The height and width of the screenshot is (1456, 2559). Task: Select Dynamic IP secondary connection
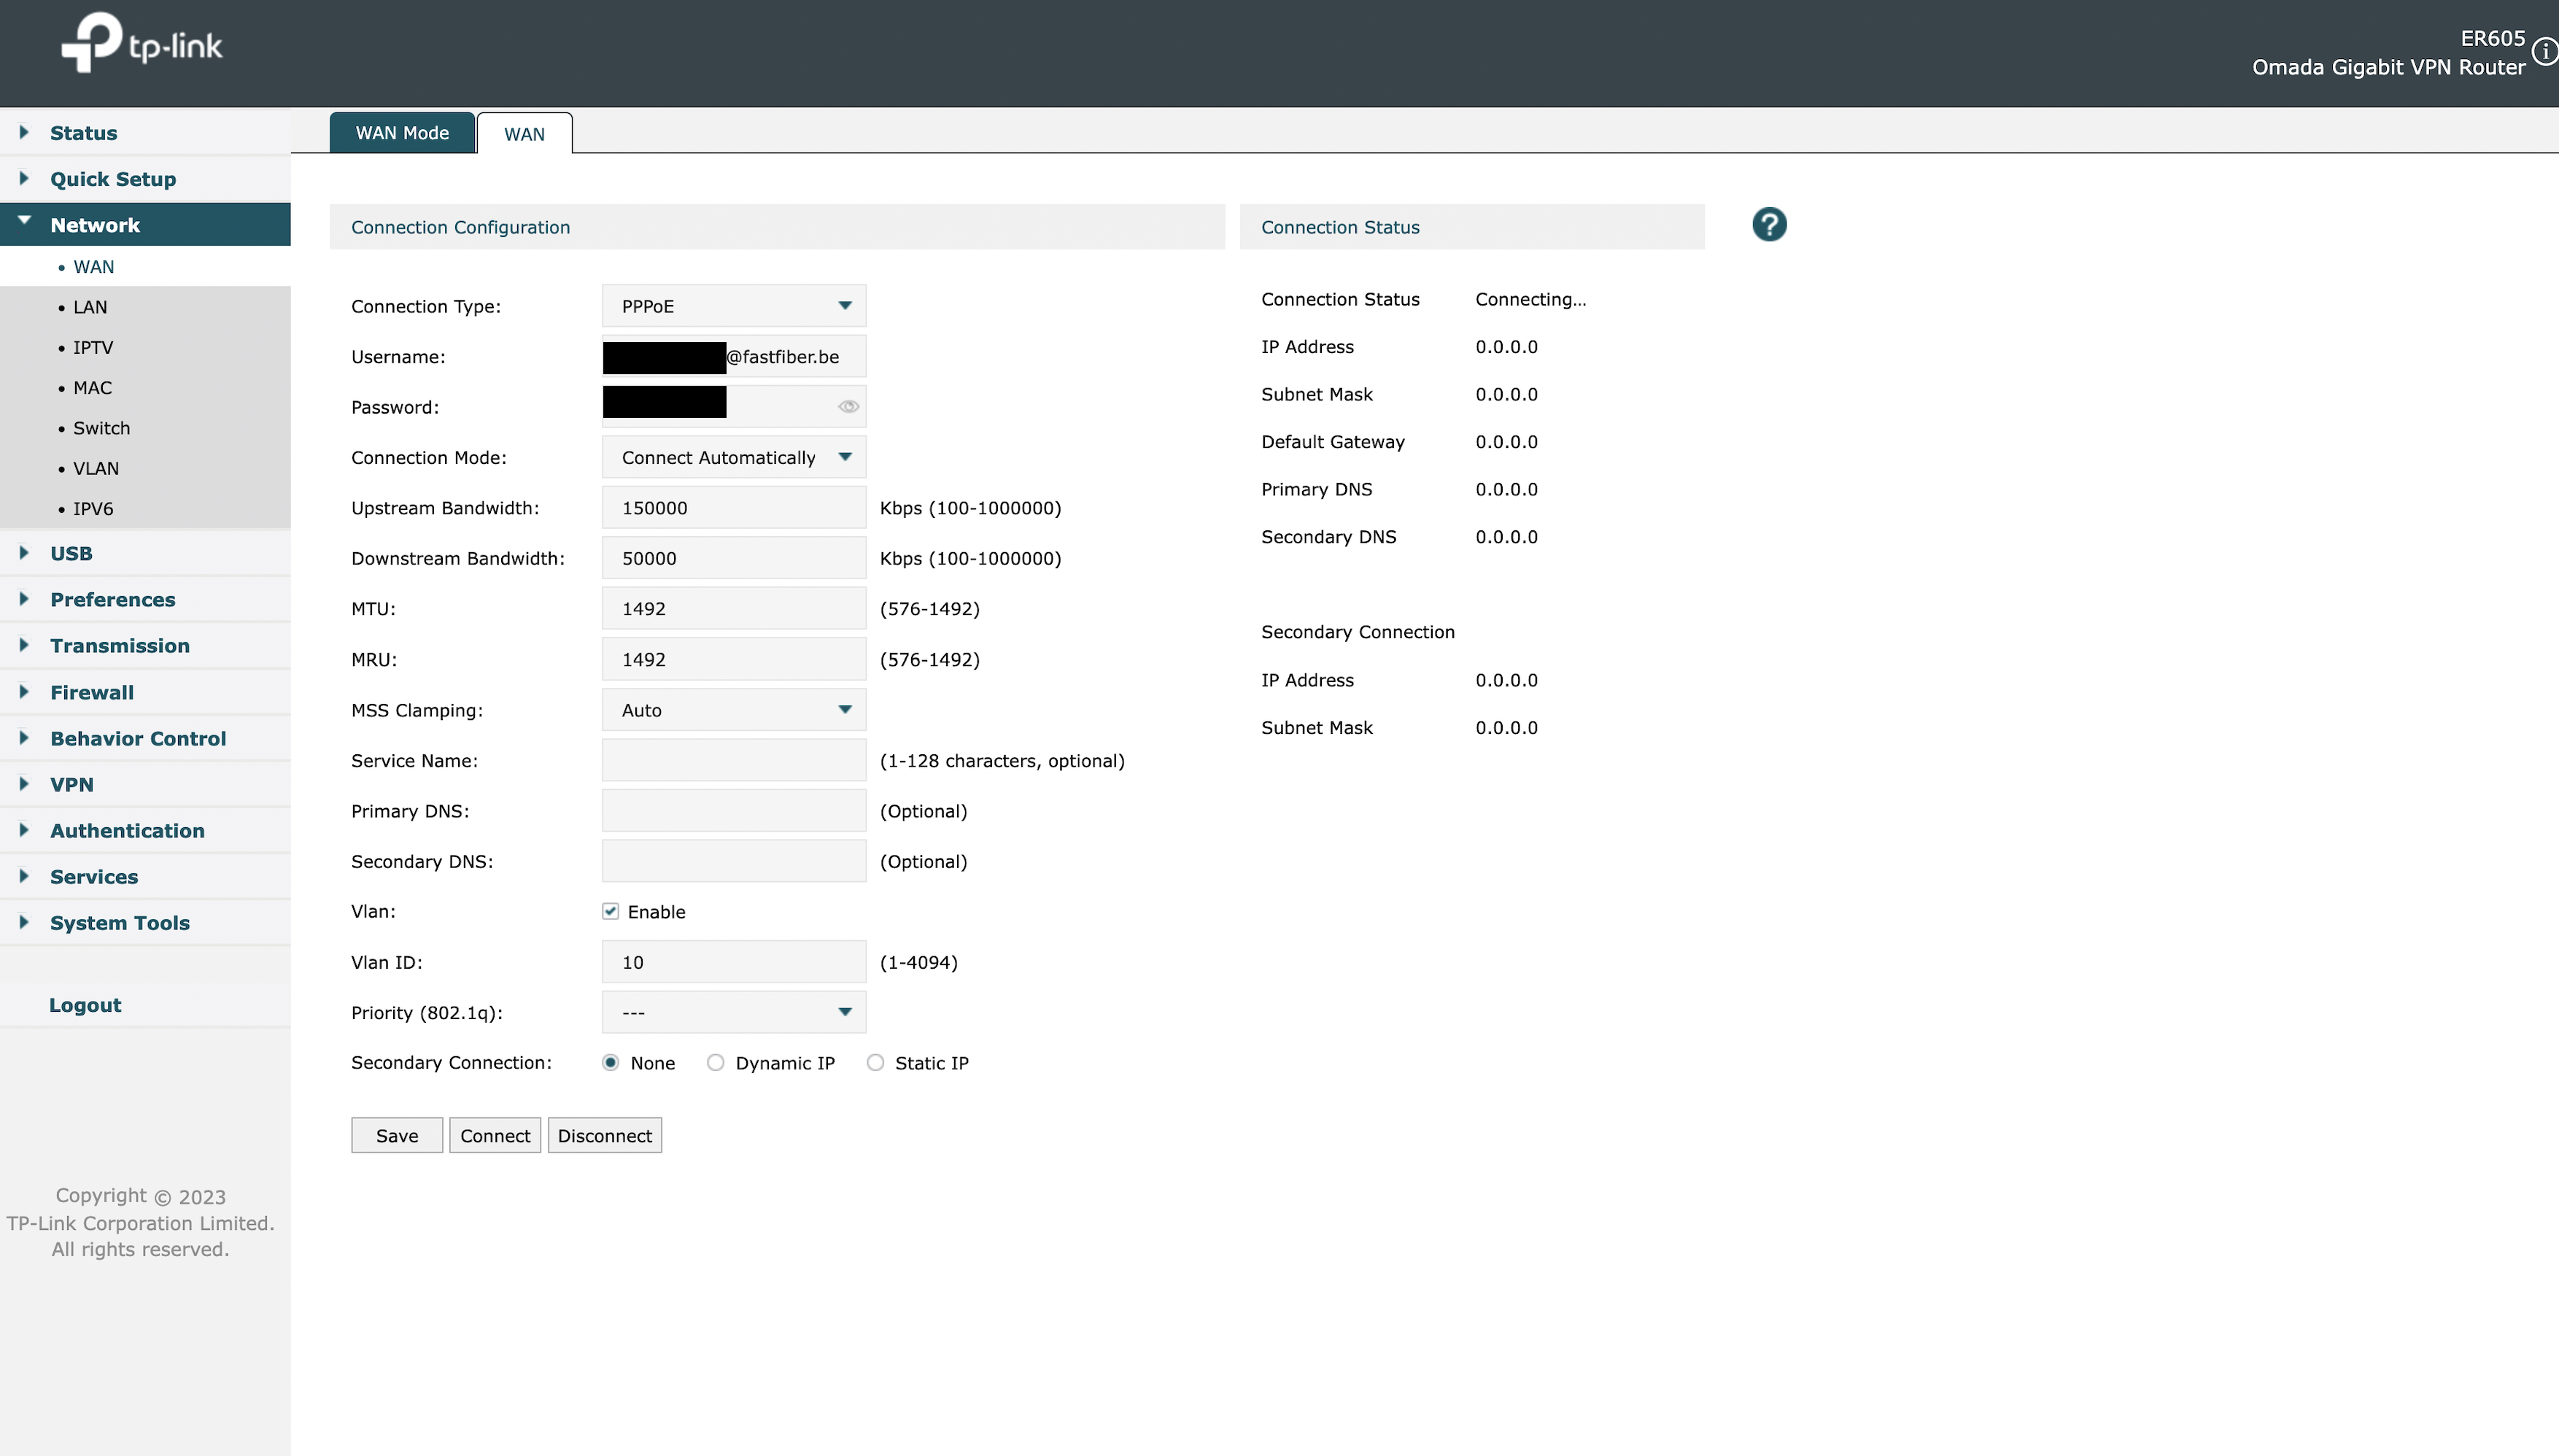point(715,1063)
